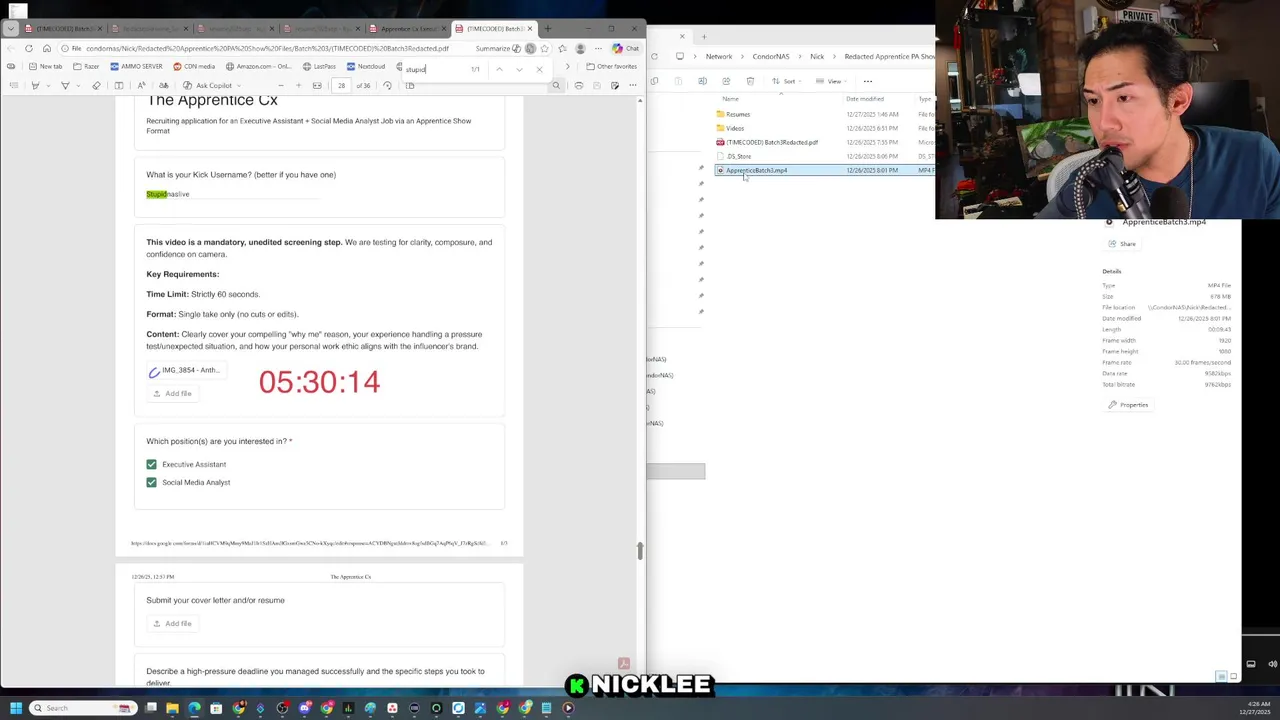Open a new Edge tab

[547, 28]
